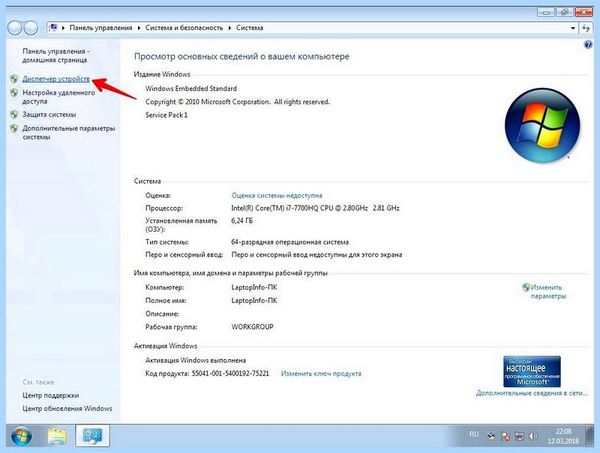Click Изменить ключ продукта link

click(x=321, y=373)
